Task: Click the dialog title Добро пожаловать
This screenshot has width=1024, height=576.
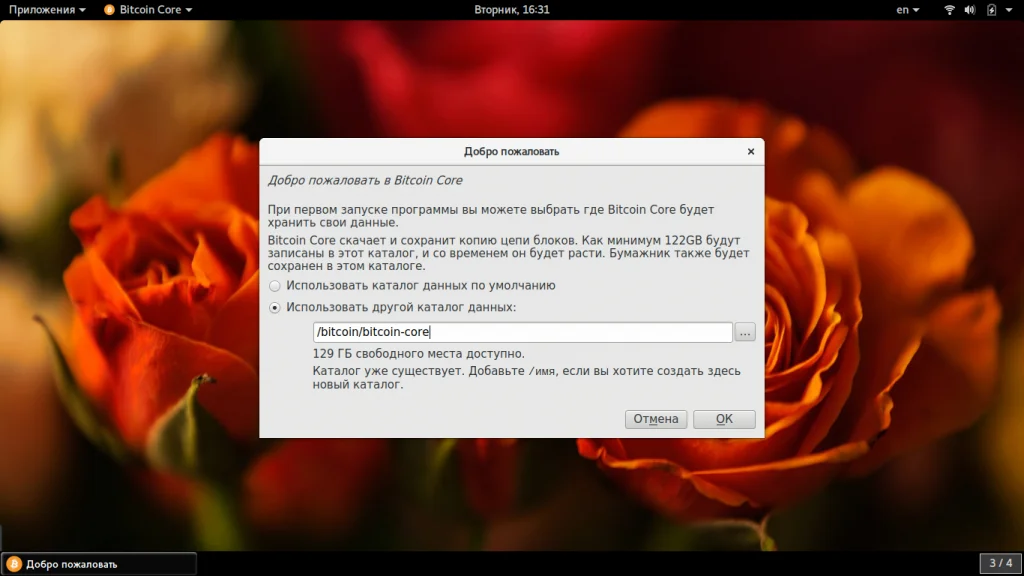Action: point(511,152)
